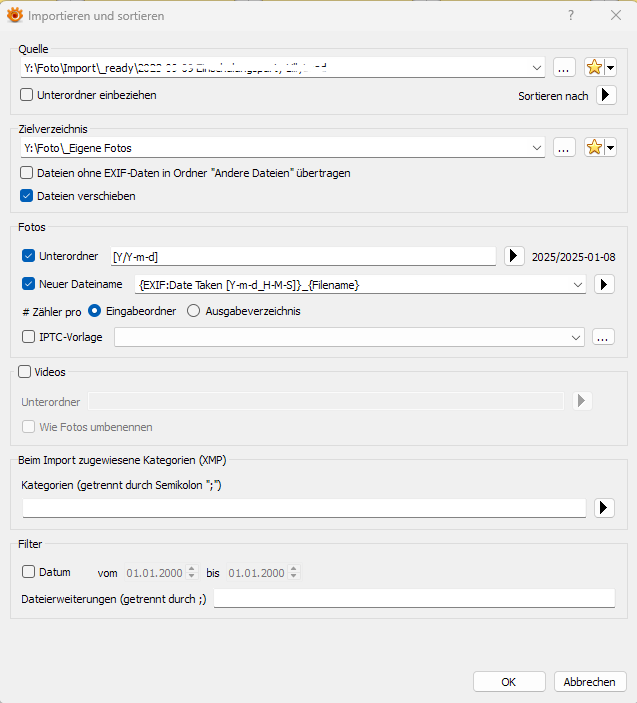Screen dimensions: 637x703
Task: Uncheck 'Dateien verschieben' option
Action: [x=27, y=196]
